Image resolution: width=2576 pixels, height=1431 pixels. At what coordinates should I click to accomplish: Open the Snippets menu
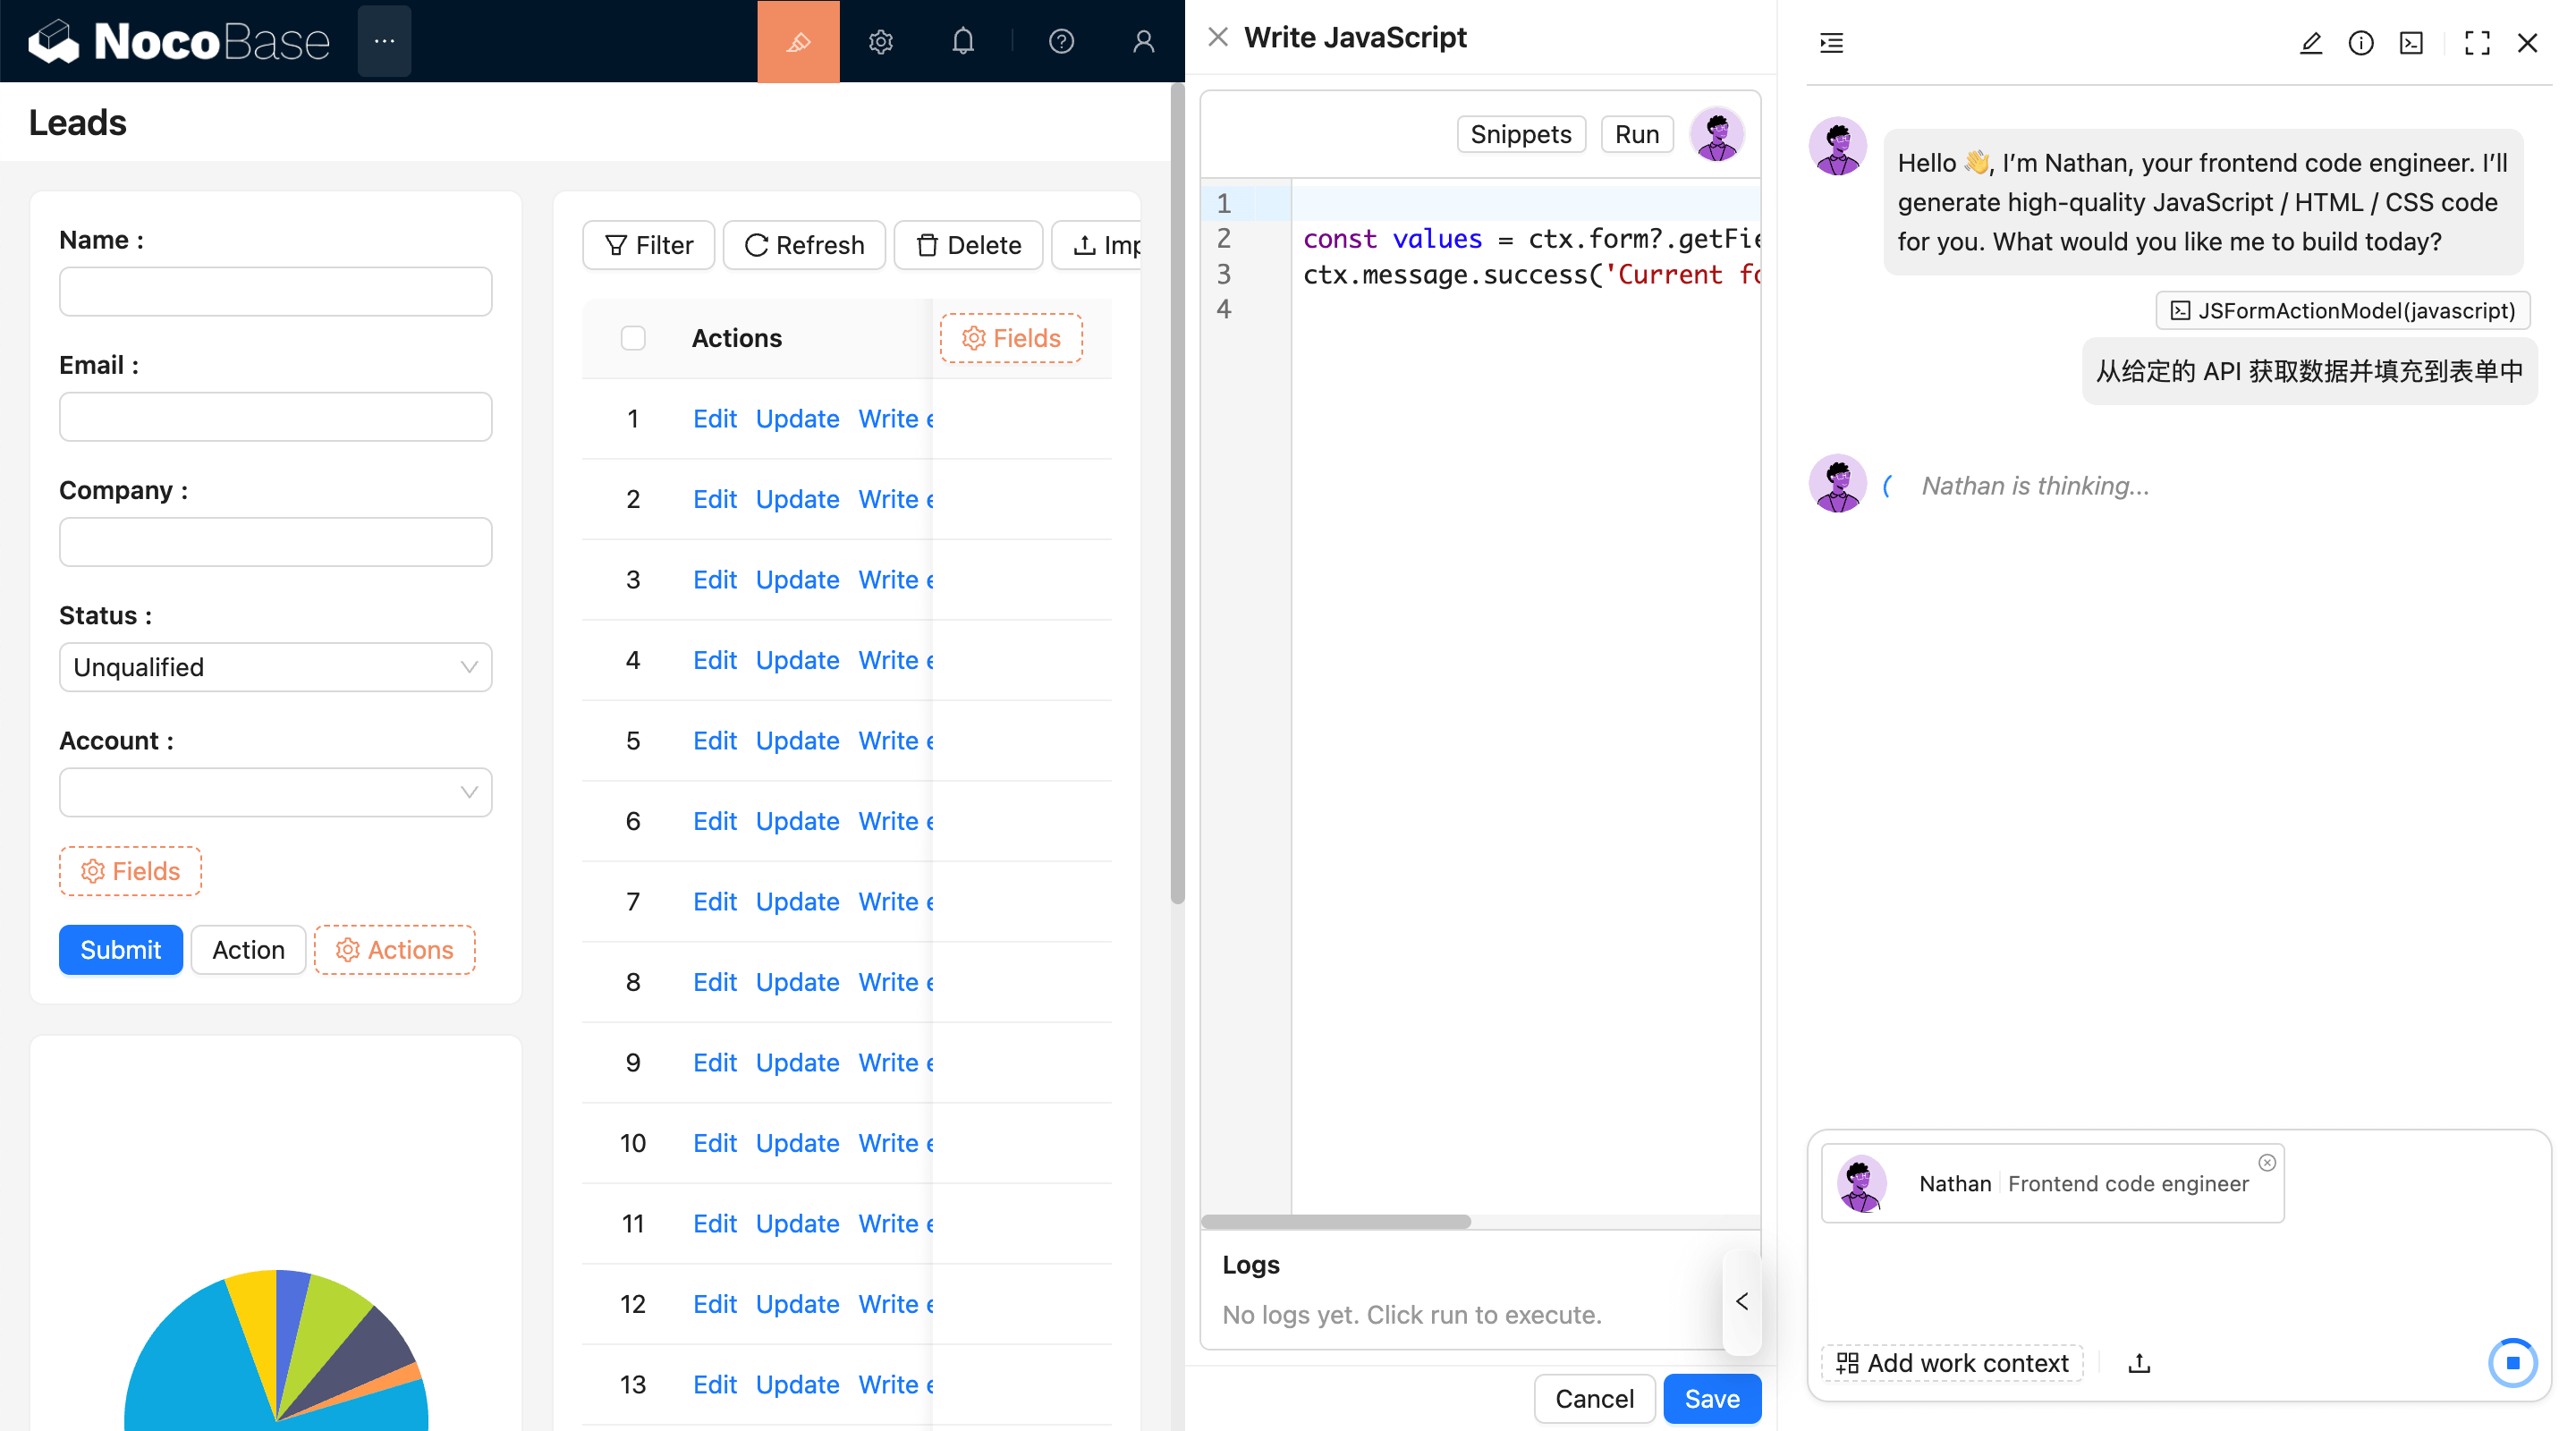[1520, 134]
